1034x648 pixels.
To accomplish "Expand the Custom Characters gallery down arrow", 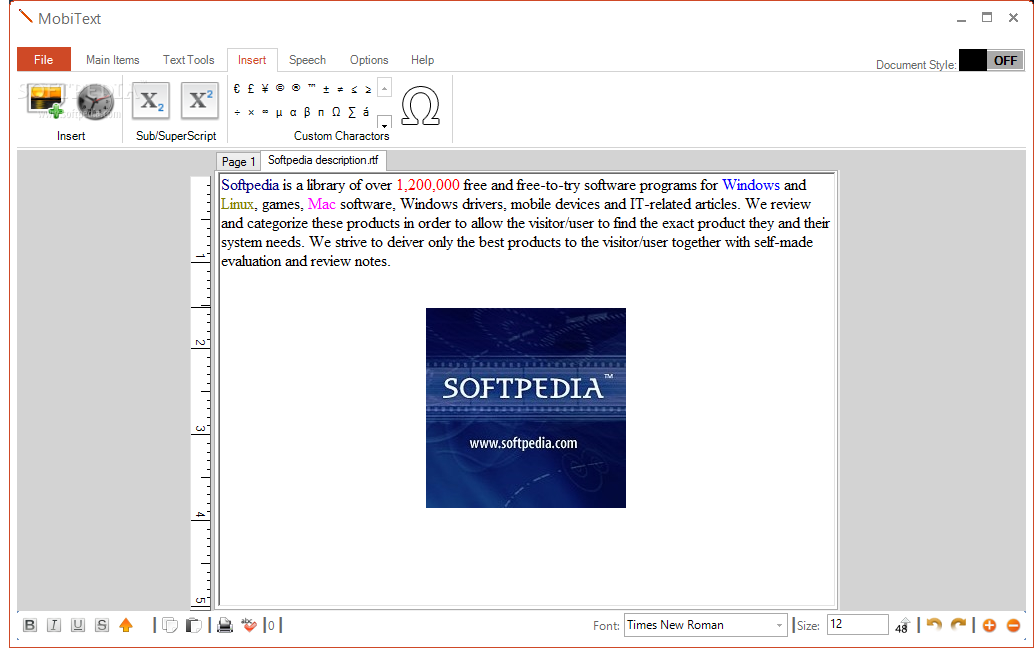I will (384, 123).
